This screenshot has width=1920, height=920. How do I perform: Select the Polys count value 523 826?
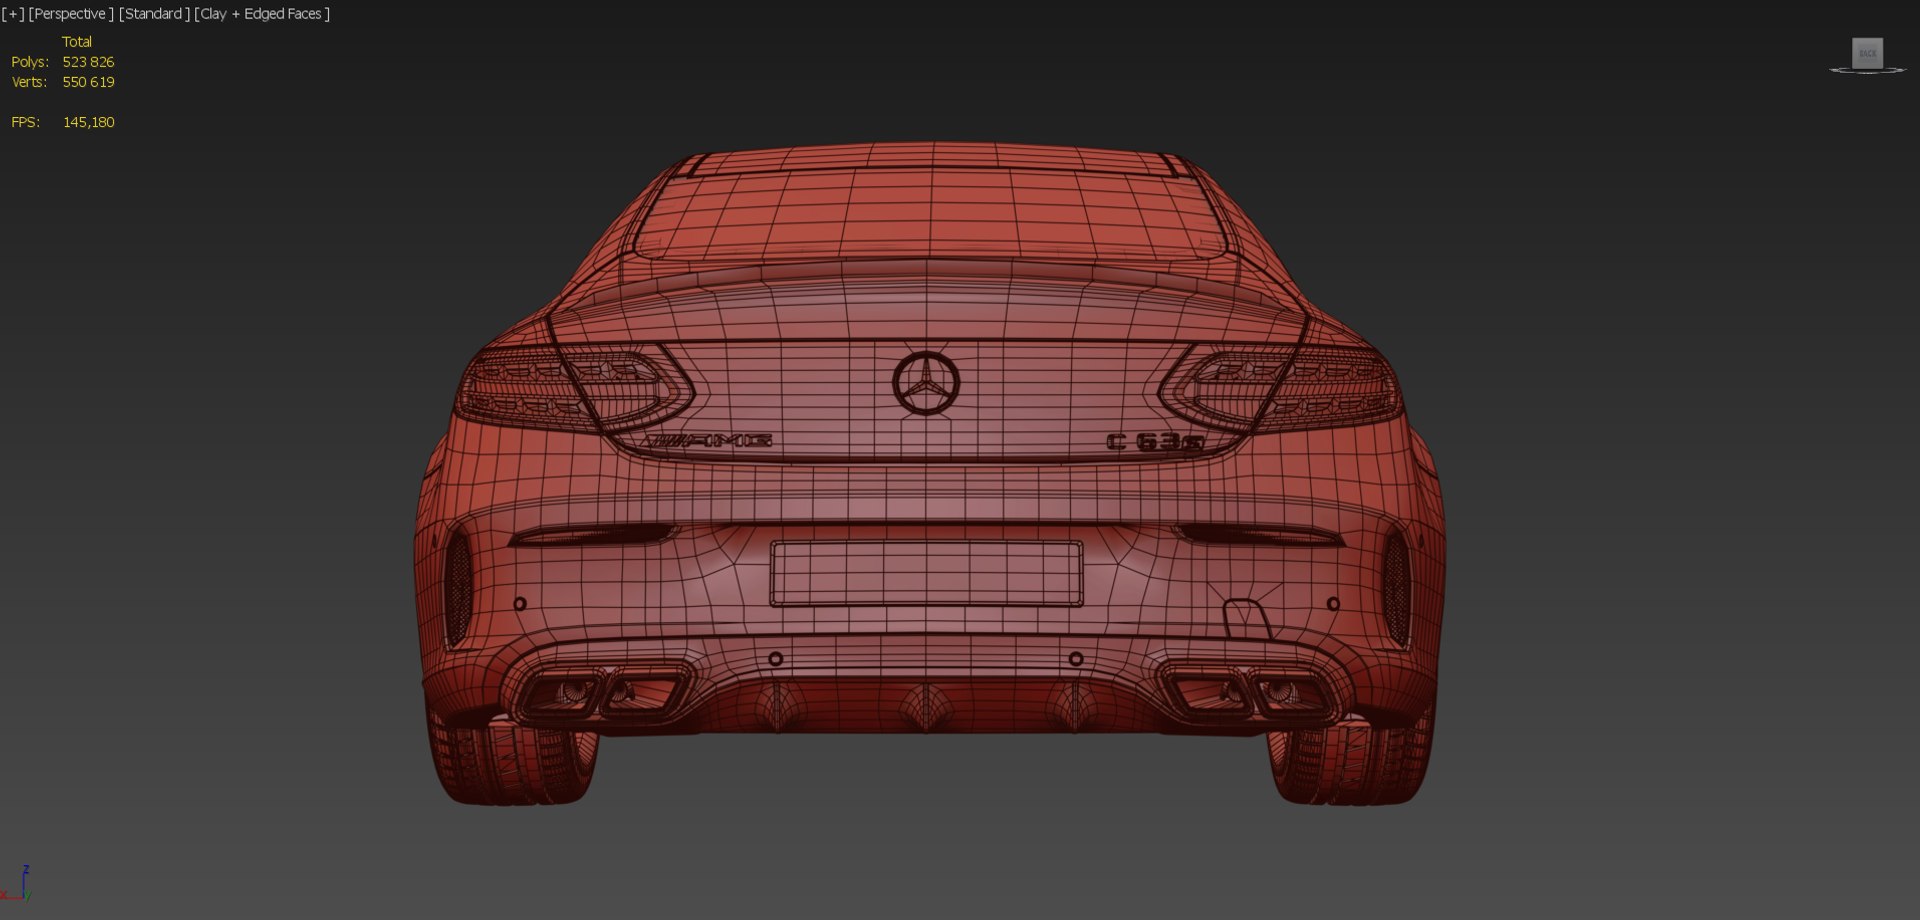point(88,62)
